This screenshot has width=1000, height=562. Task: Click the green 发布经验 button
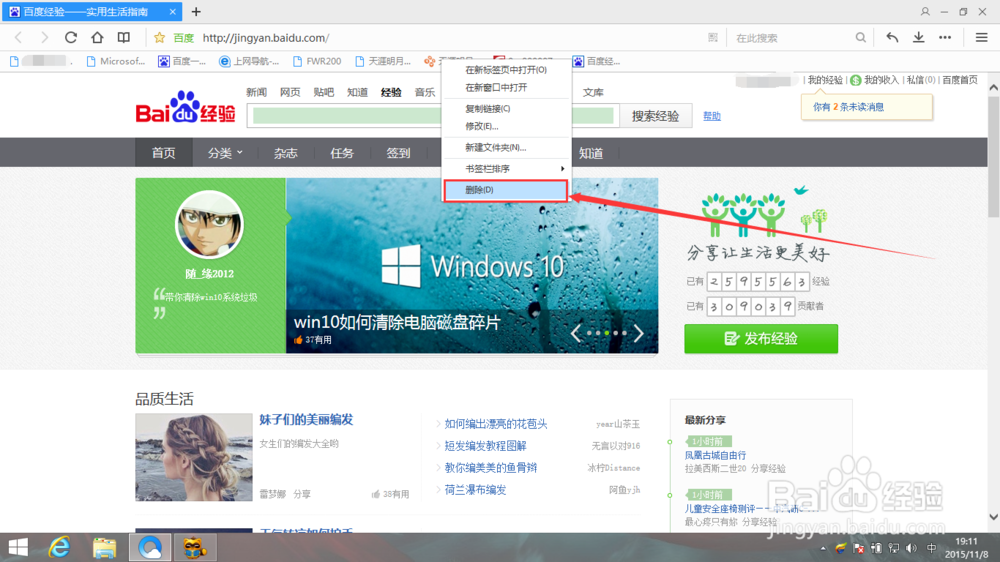pyautogui.click(x=761, y=339)
